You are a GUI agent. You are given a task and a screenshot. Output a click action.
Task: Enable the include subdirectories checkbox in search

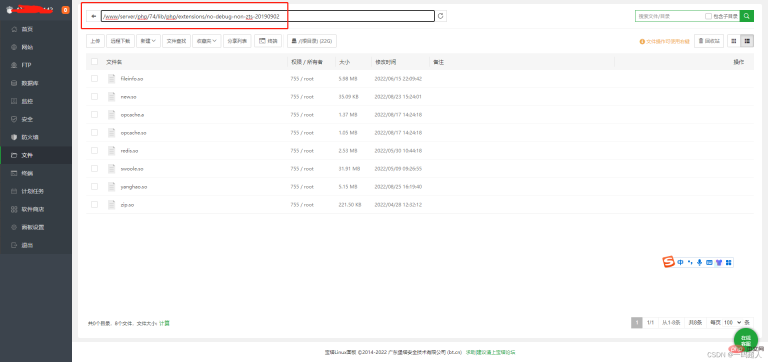click(x=708, y=16)
